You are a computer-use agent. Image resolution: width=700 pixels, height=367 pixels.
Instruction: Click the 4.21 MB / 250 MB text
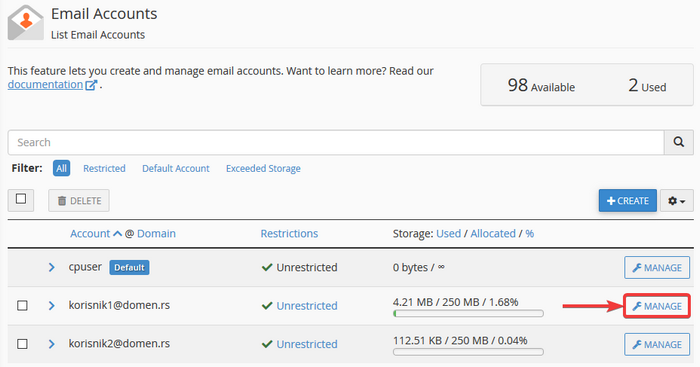pyautogui.click(x=455, y=302)
